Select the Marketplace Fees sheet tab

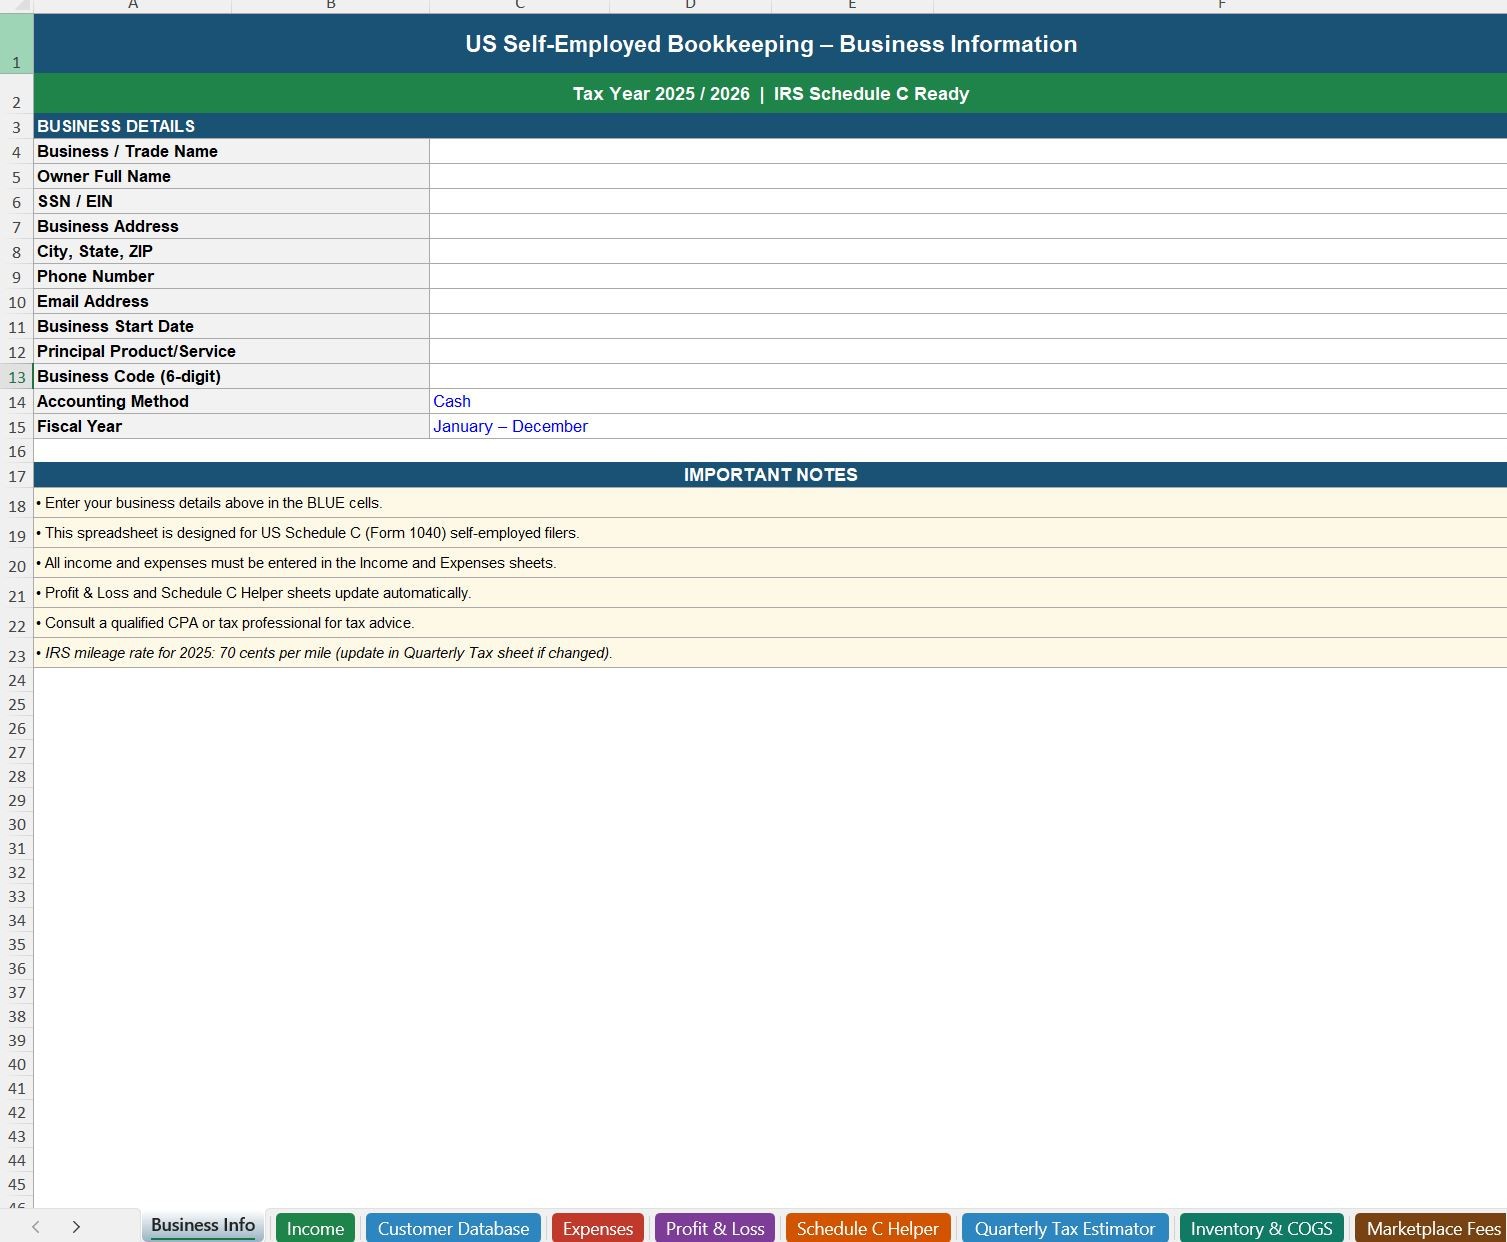click(x=1432, y=1228)
